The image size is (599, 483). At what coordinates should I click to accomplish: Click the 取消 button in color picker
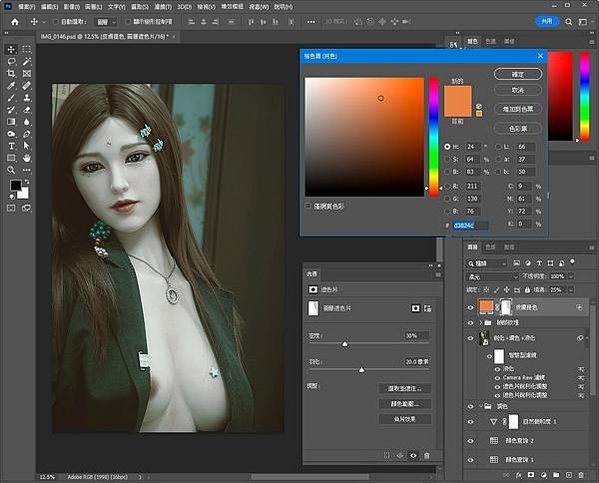(x=518, y=90)
